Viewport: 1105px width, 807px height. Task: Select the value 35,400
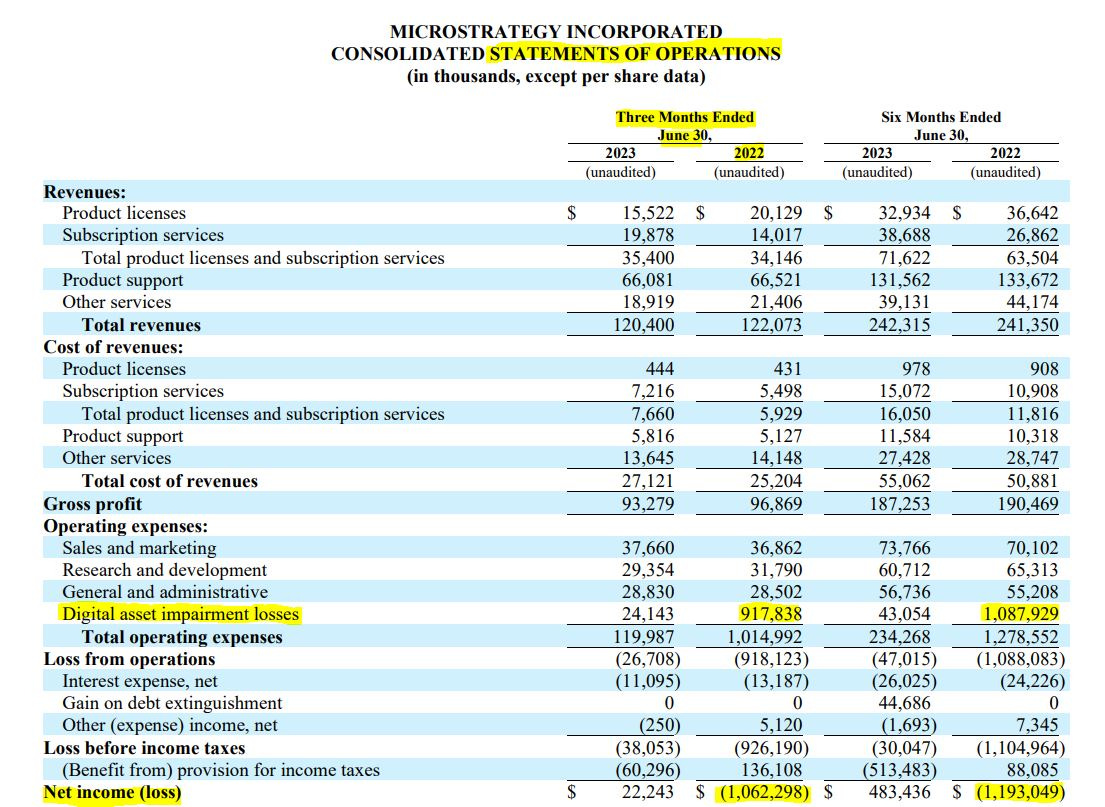[648, 258]
